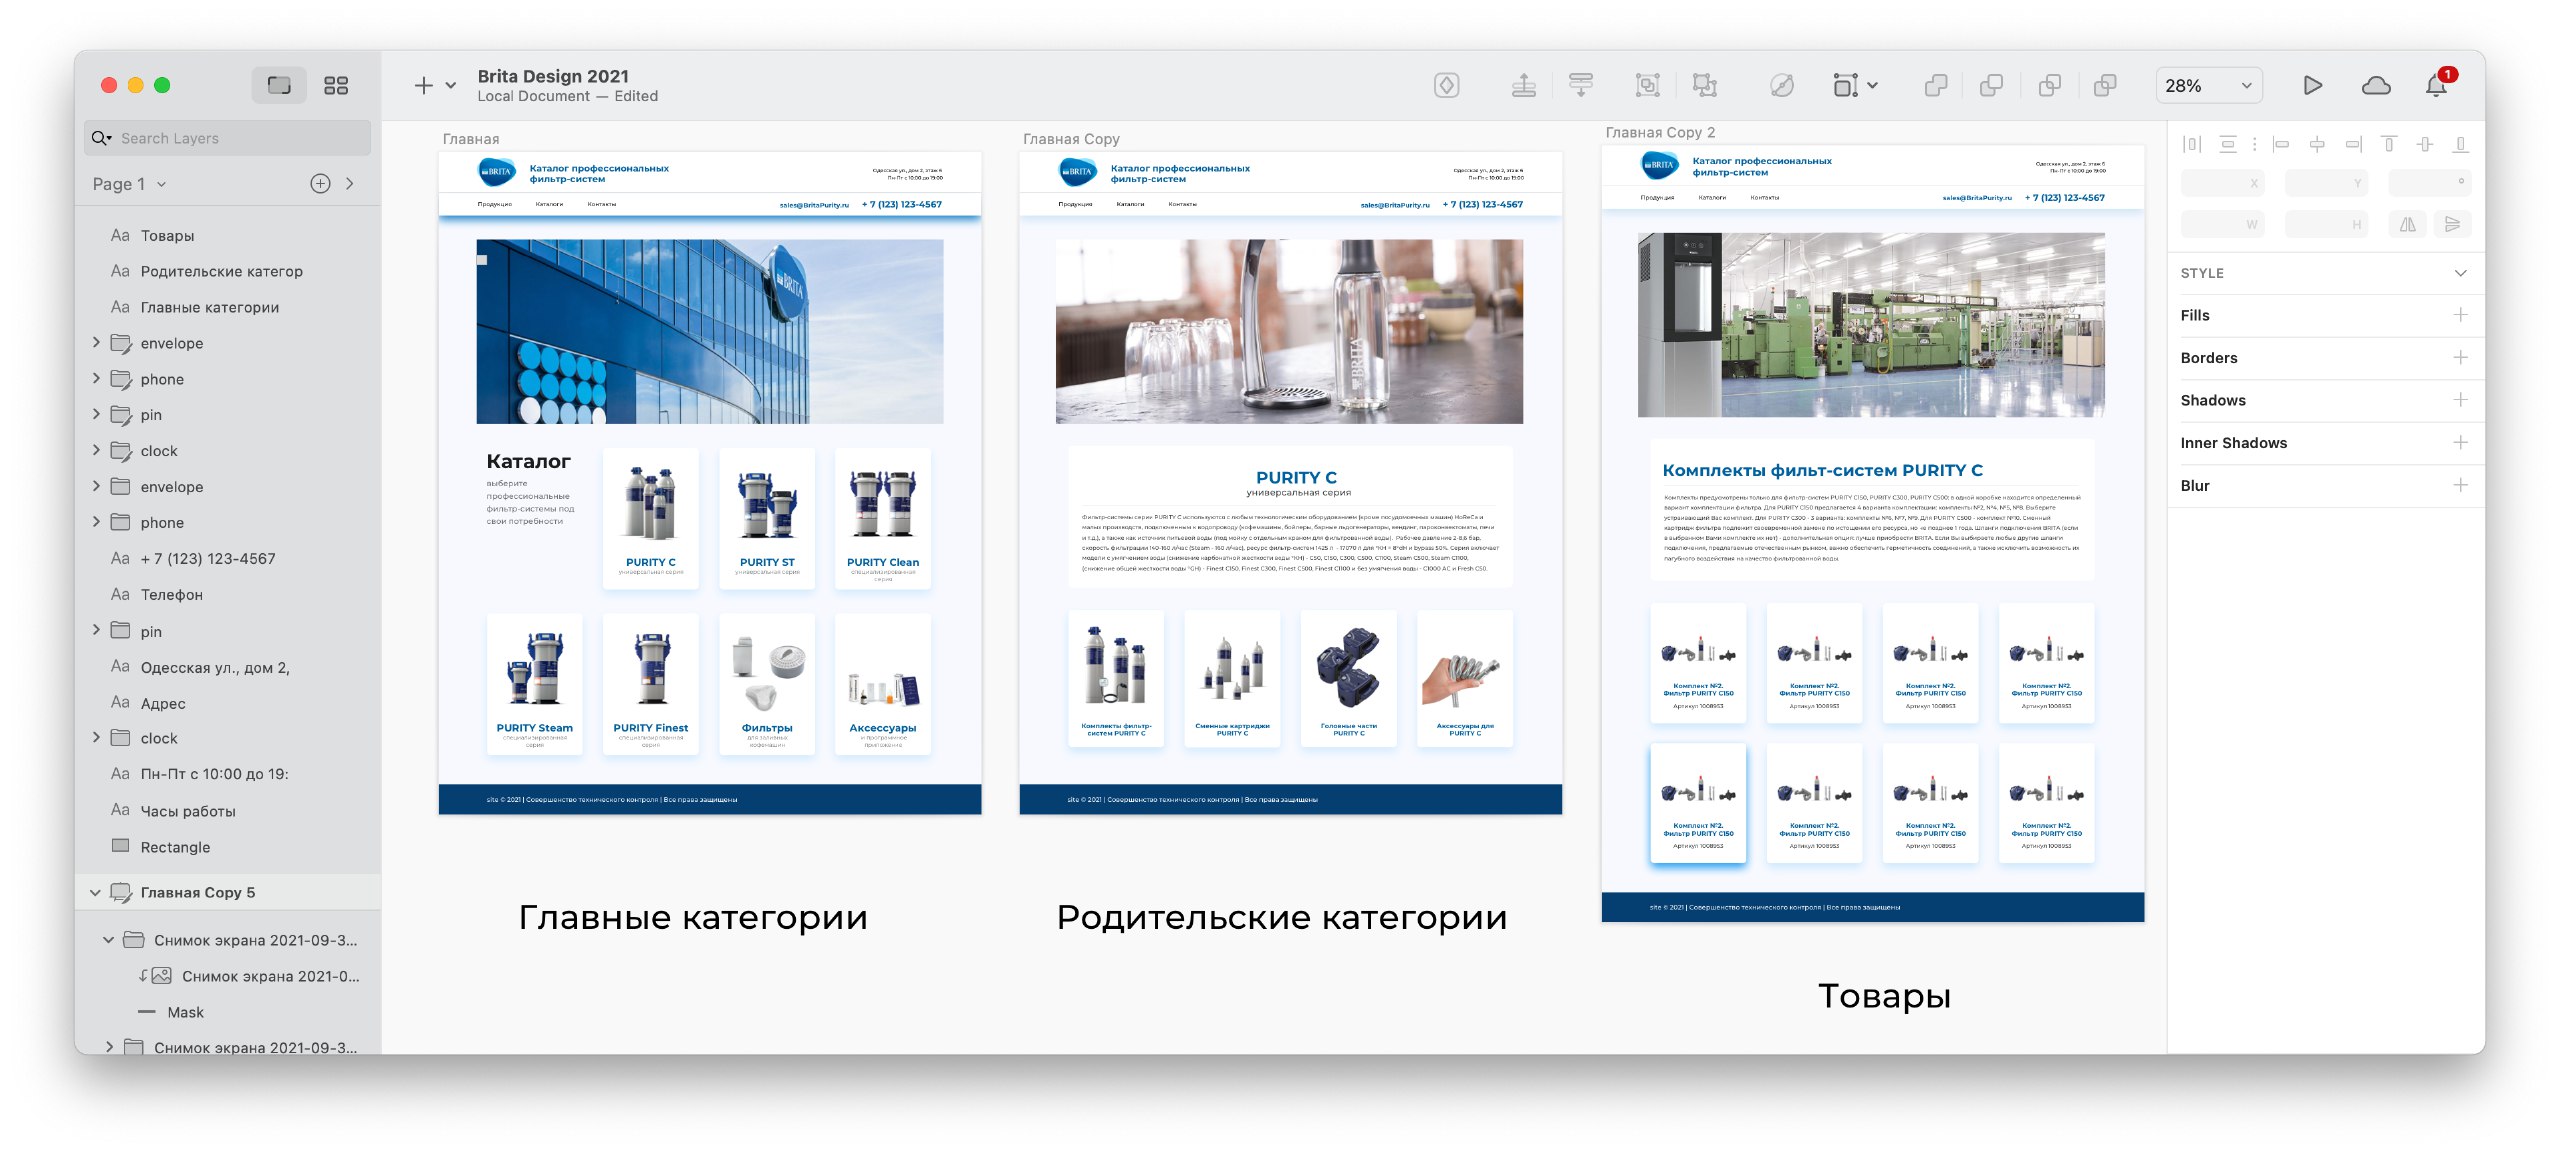Viewport: 2560px width, 1153px height.
Task: Click the Edit toolbar icon
Action: coord(1781,86)
